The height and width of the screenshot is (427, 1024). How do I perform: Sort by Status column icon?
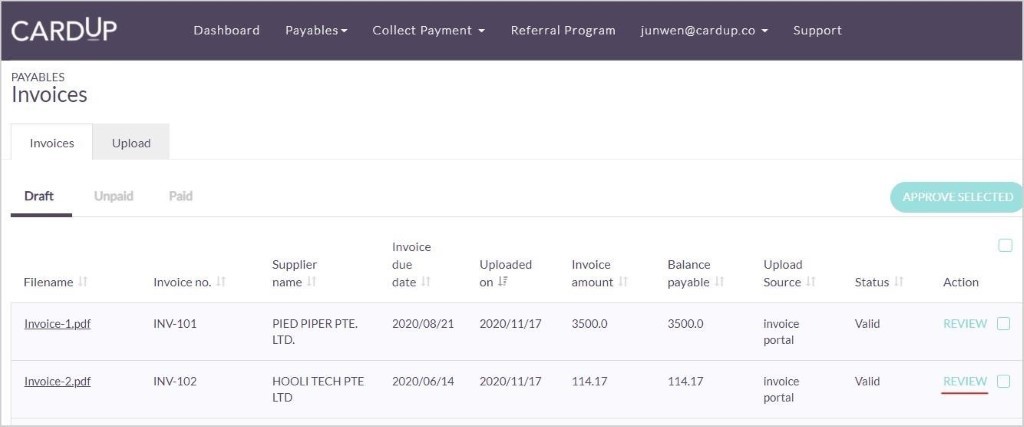click(x=899, y=283)
